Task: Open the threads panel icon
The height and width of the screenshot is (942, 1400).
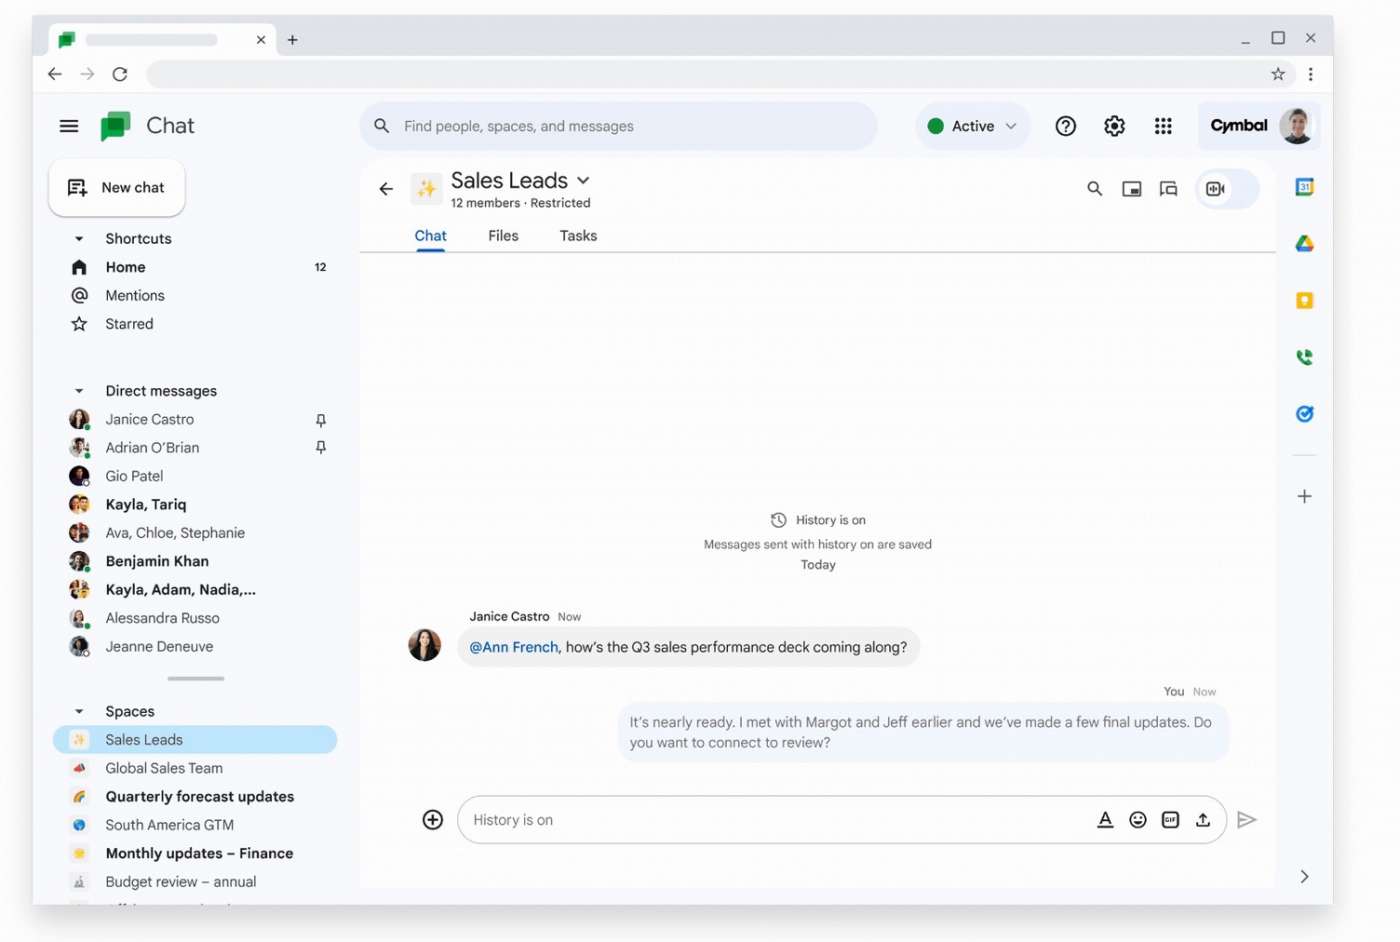Action: [1168, 189]
